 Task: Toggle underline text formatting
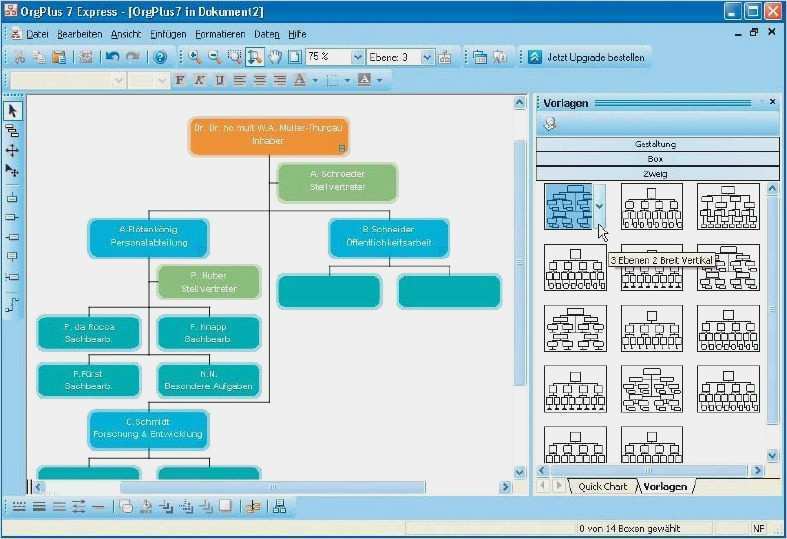[219, 80]
